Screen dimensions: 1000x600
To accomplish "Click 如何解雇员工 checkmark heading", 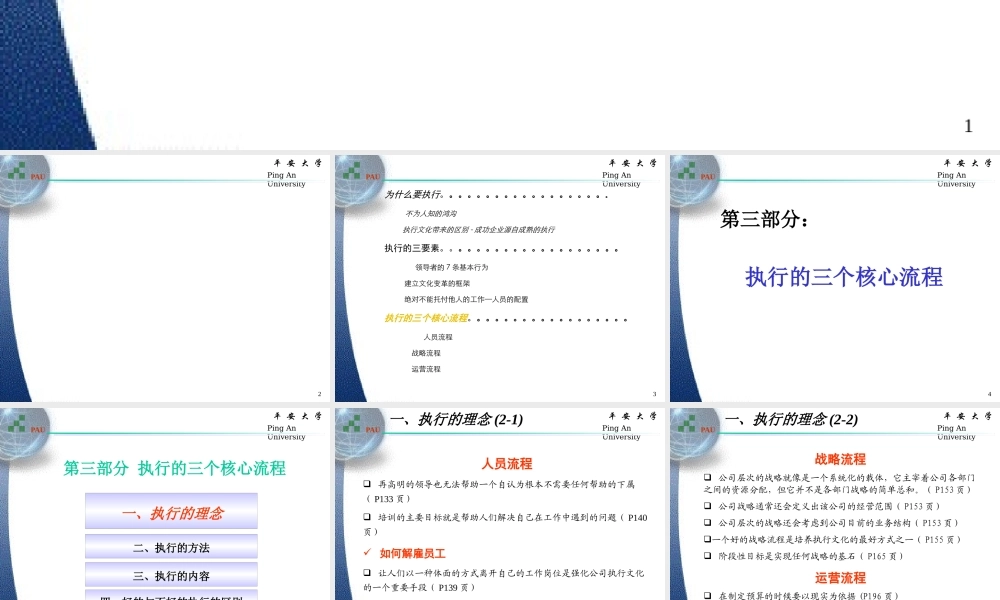I will click(412, 553).
